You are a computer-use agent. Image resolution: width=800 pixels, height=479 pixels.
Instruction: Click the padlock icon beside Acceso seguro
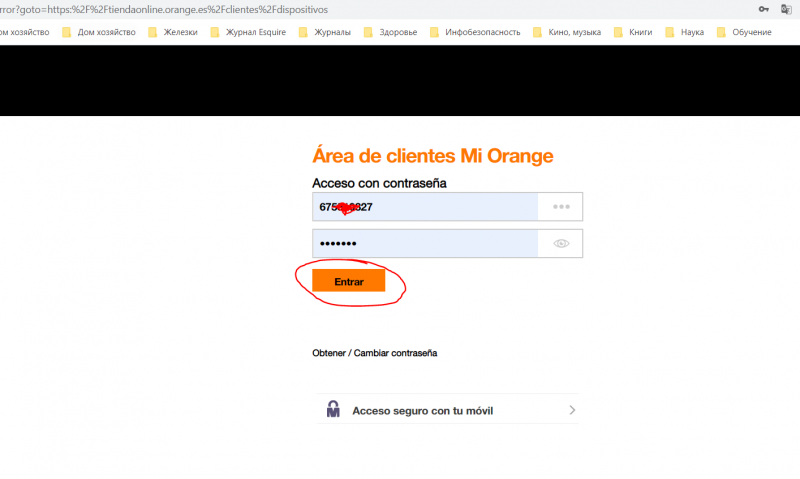(x=334, y=410)
